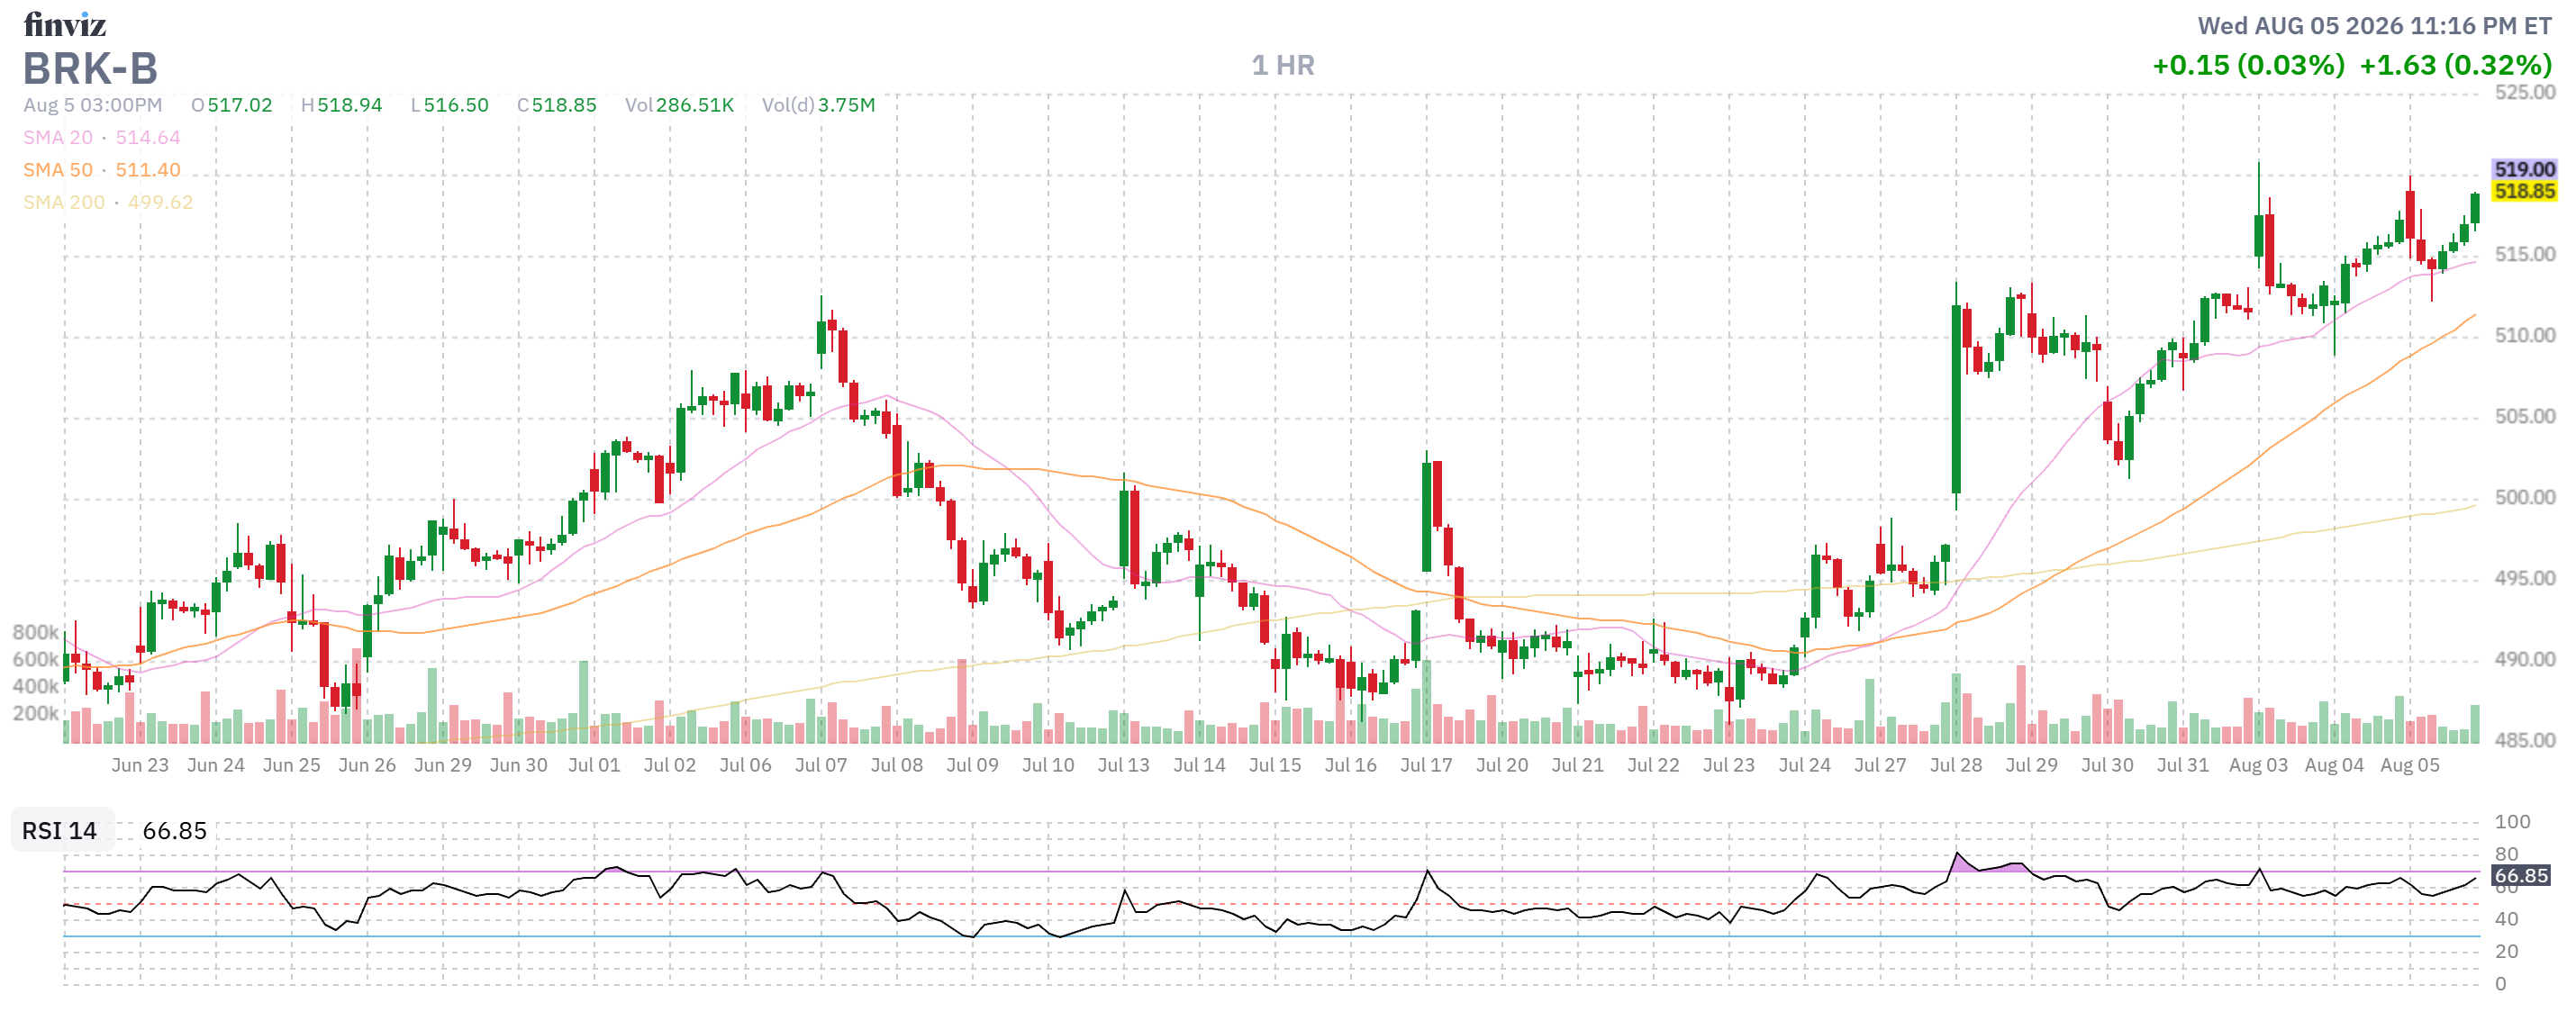Click the Aug 03 date label
The image size is (2576, 1012).
tap(2258, 766)
